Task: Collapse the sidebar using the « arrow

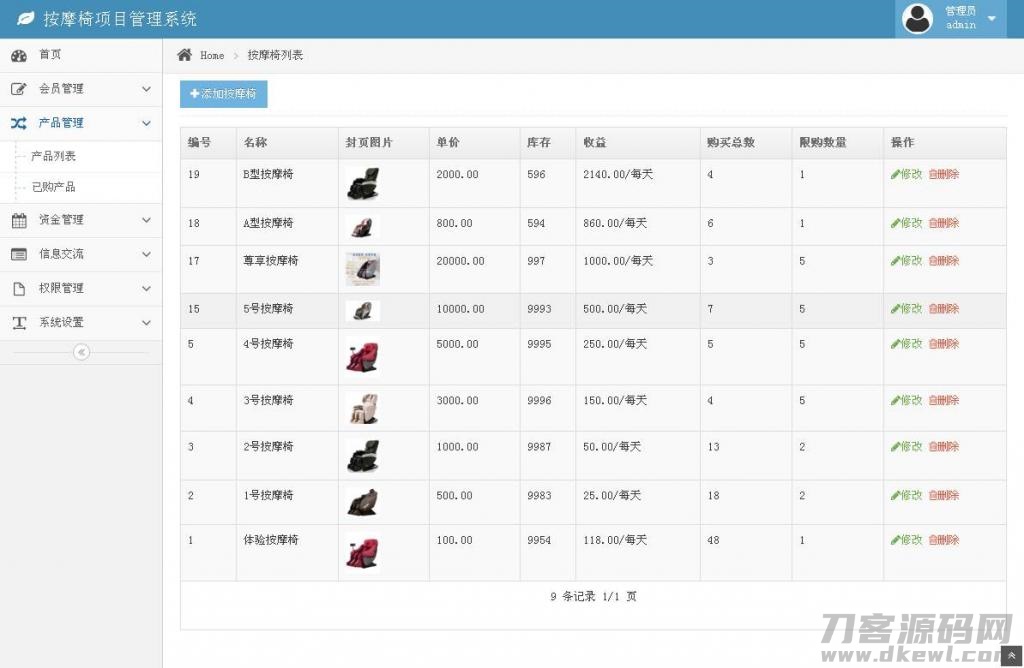Action: point(81,352)
